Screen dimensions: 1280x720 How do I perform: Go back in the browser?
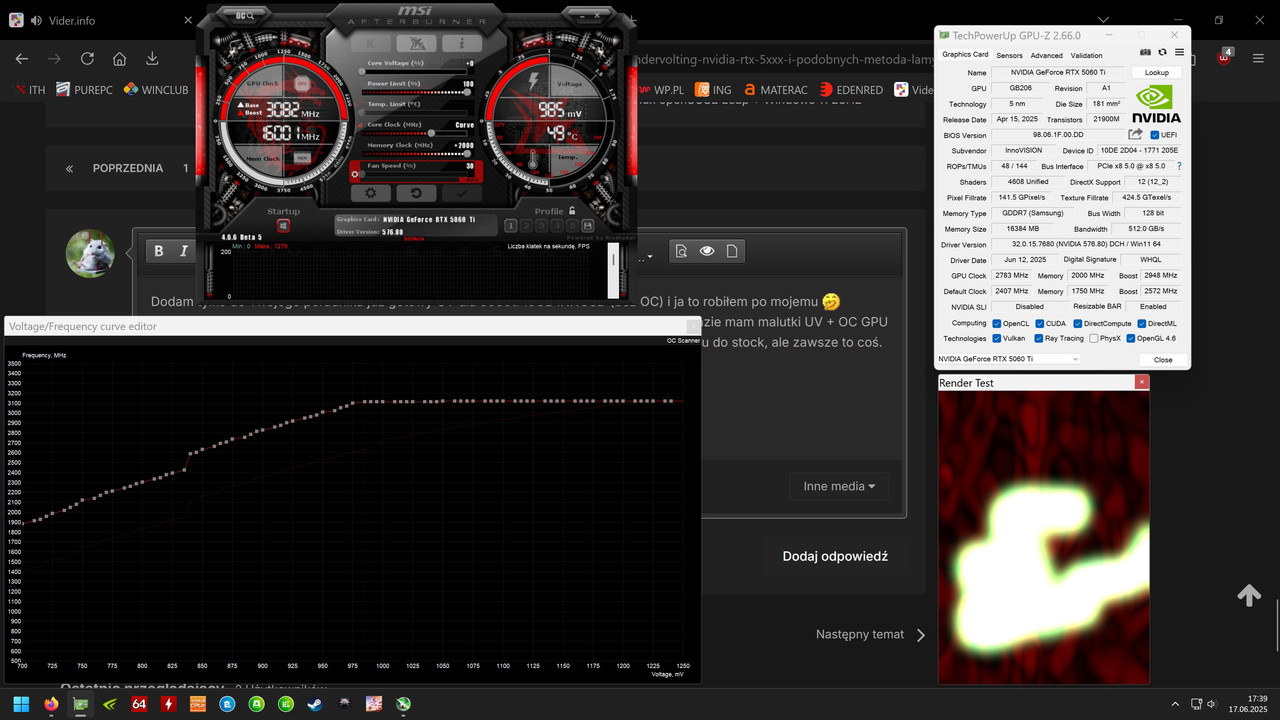click(22, 59)
